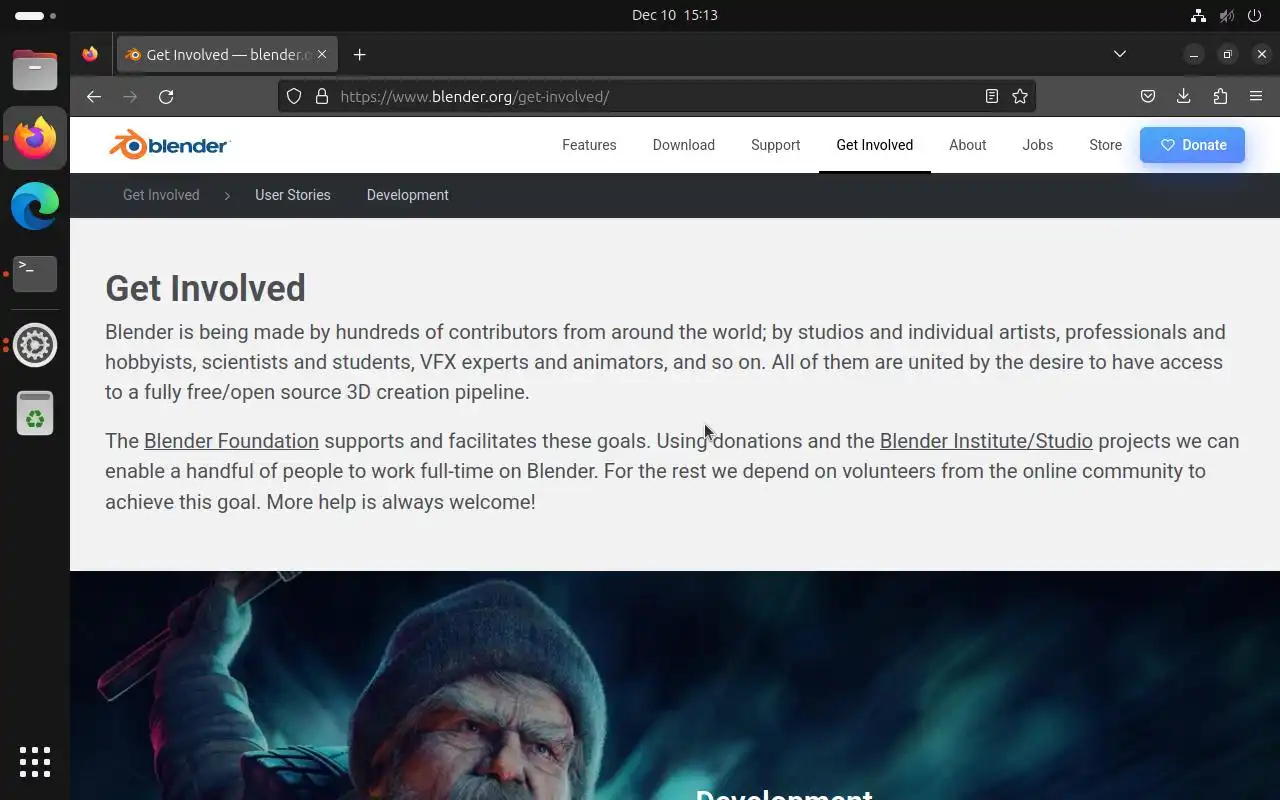
Task: Open the Jobs menu item
Action: point(1038,145)
